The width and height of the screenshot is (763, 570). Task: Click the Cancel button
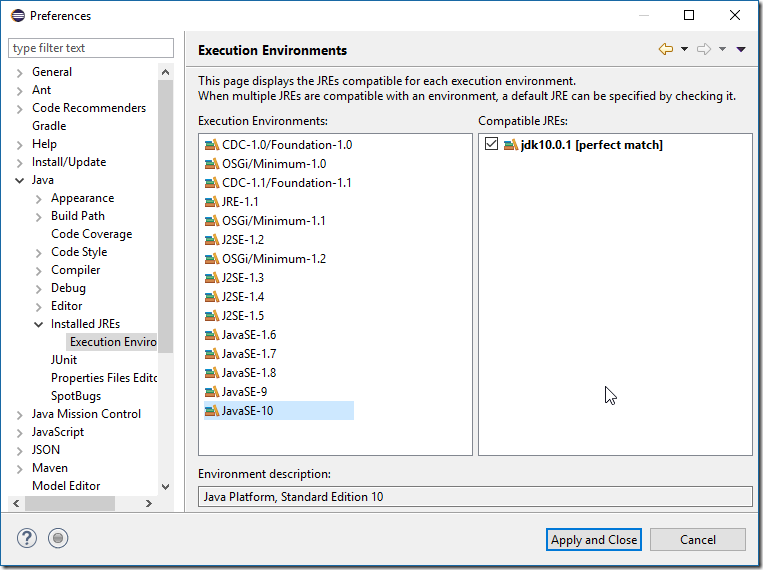698,540
